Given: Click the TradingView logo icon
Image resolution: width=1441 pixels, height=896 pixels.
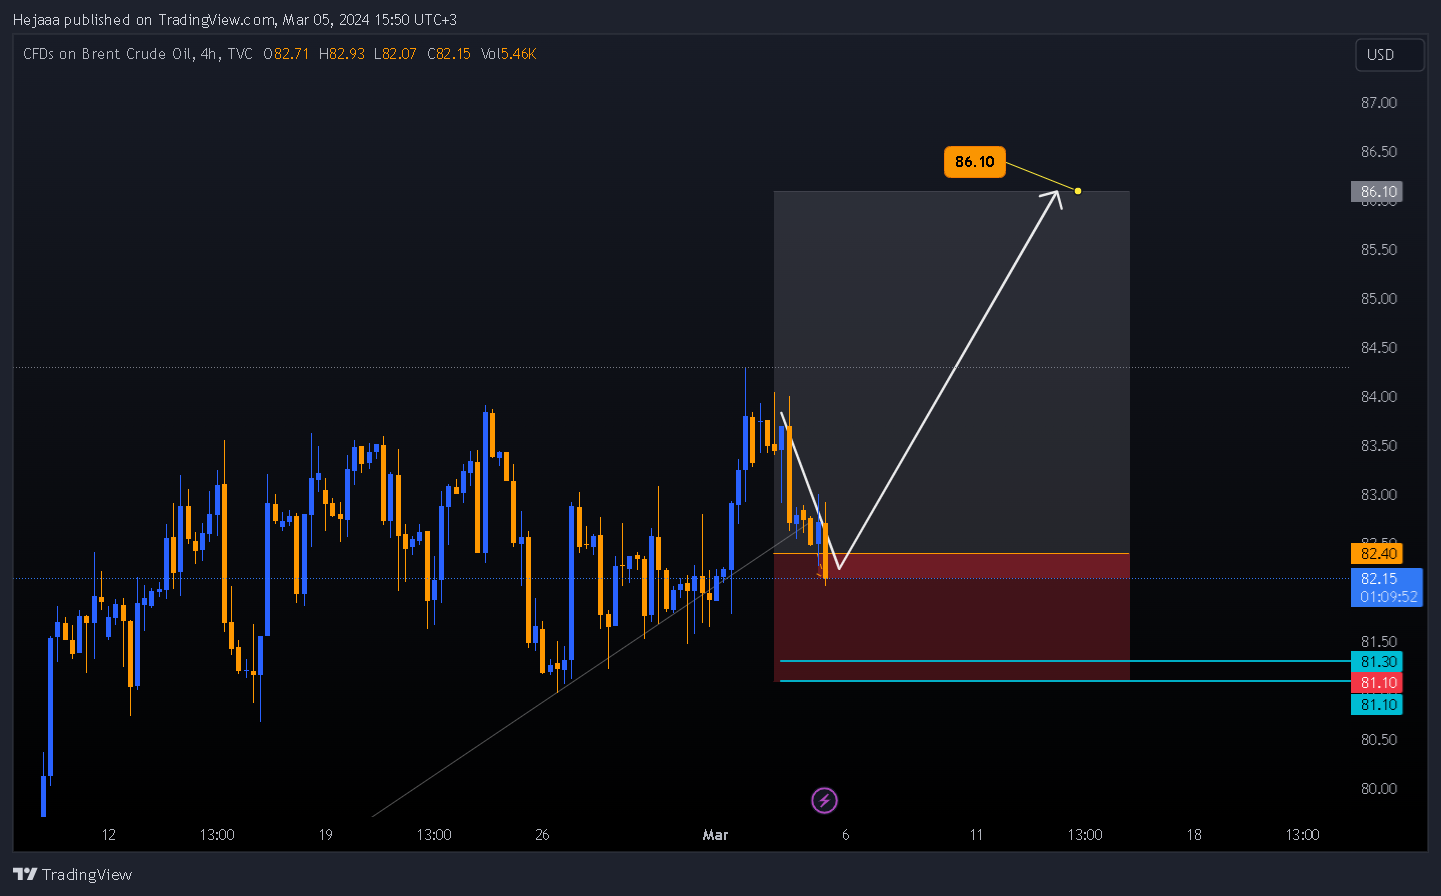Looking at the screenshot, I should point(25,874).
